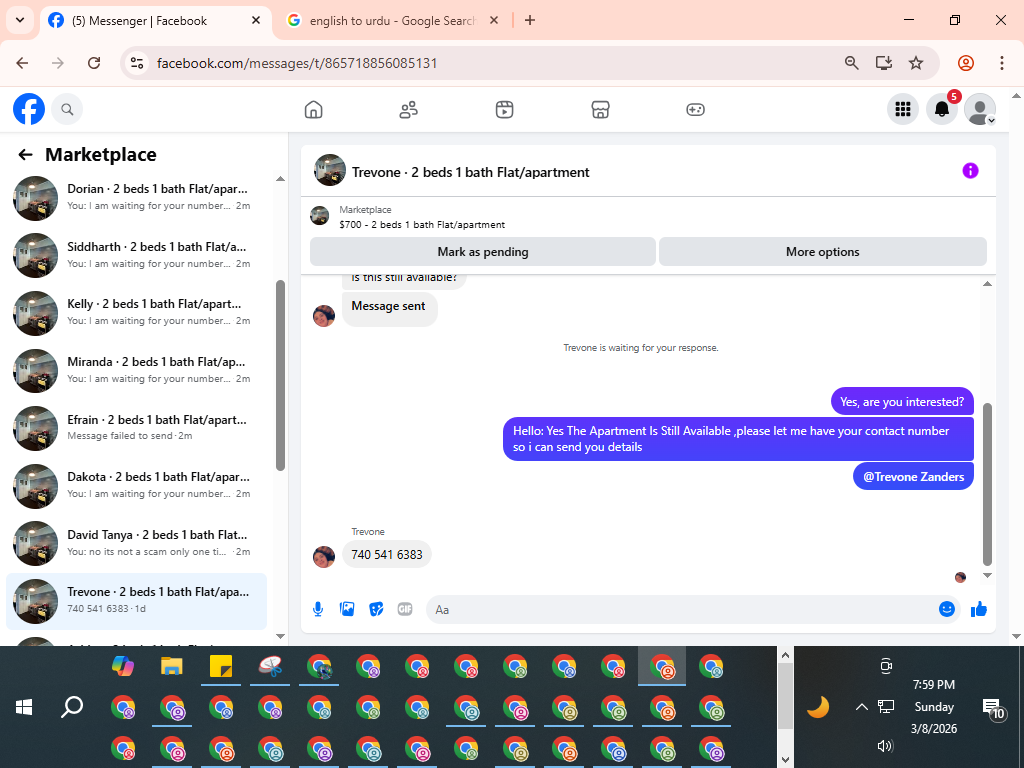Open Chrome three-dot menu
1024x768 pixels.
pyautogui.click(x=1002, y=63)
